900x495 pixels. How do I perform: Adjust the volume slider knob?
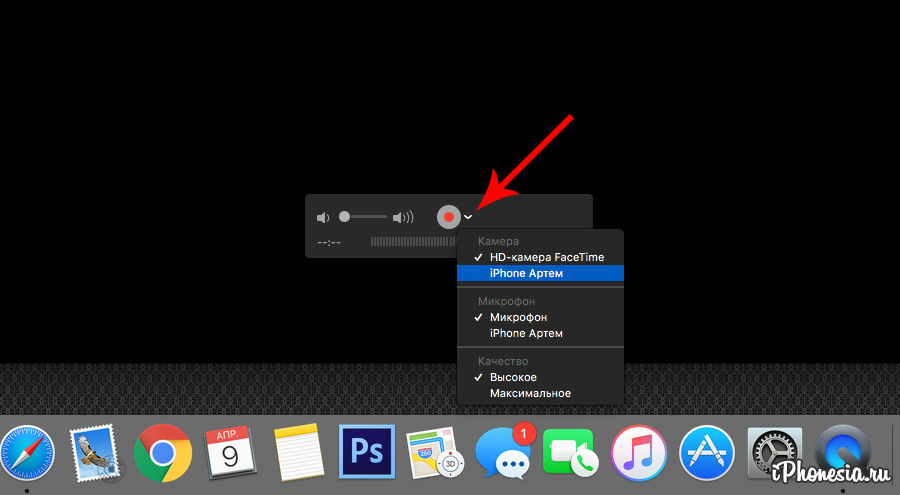tap(344, 216)
